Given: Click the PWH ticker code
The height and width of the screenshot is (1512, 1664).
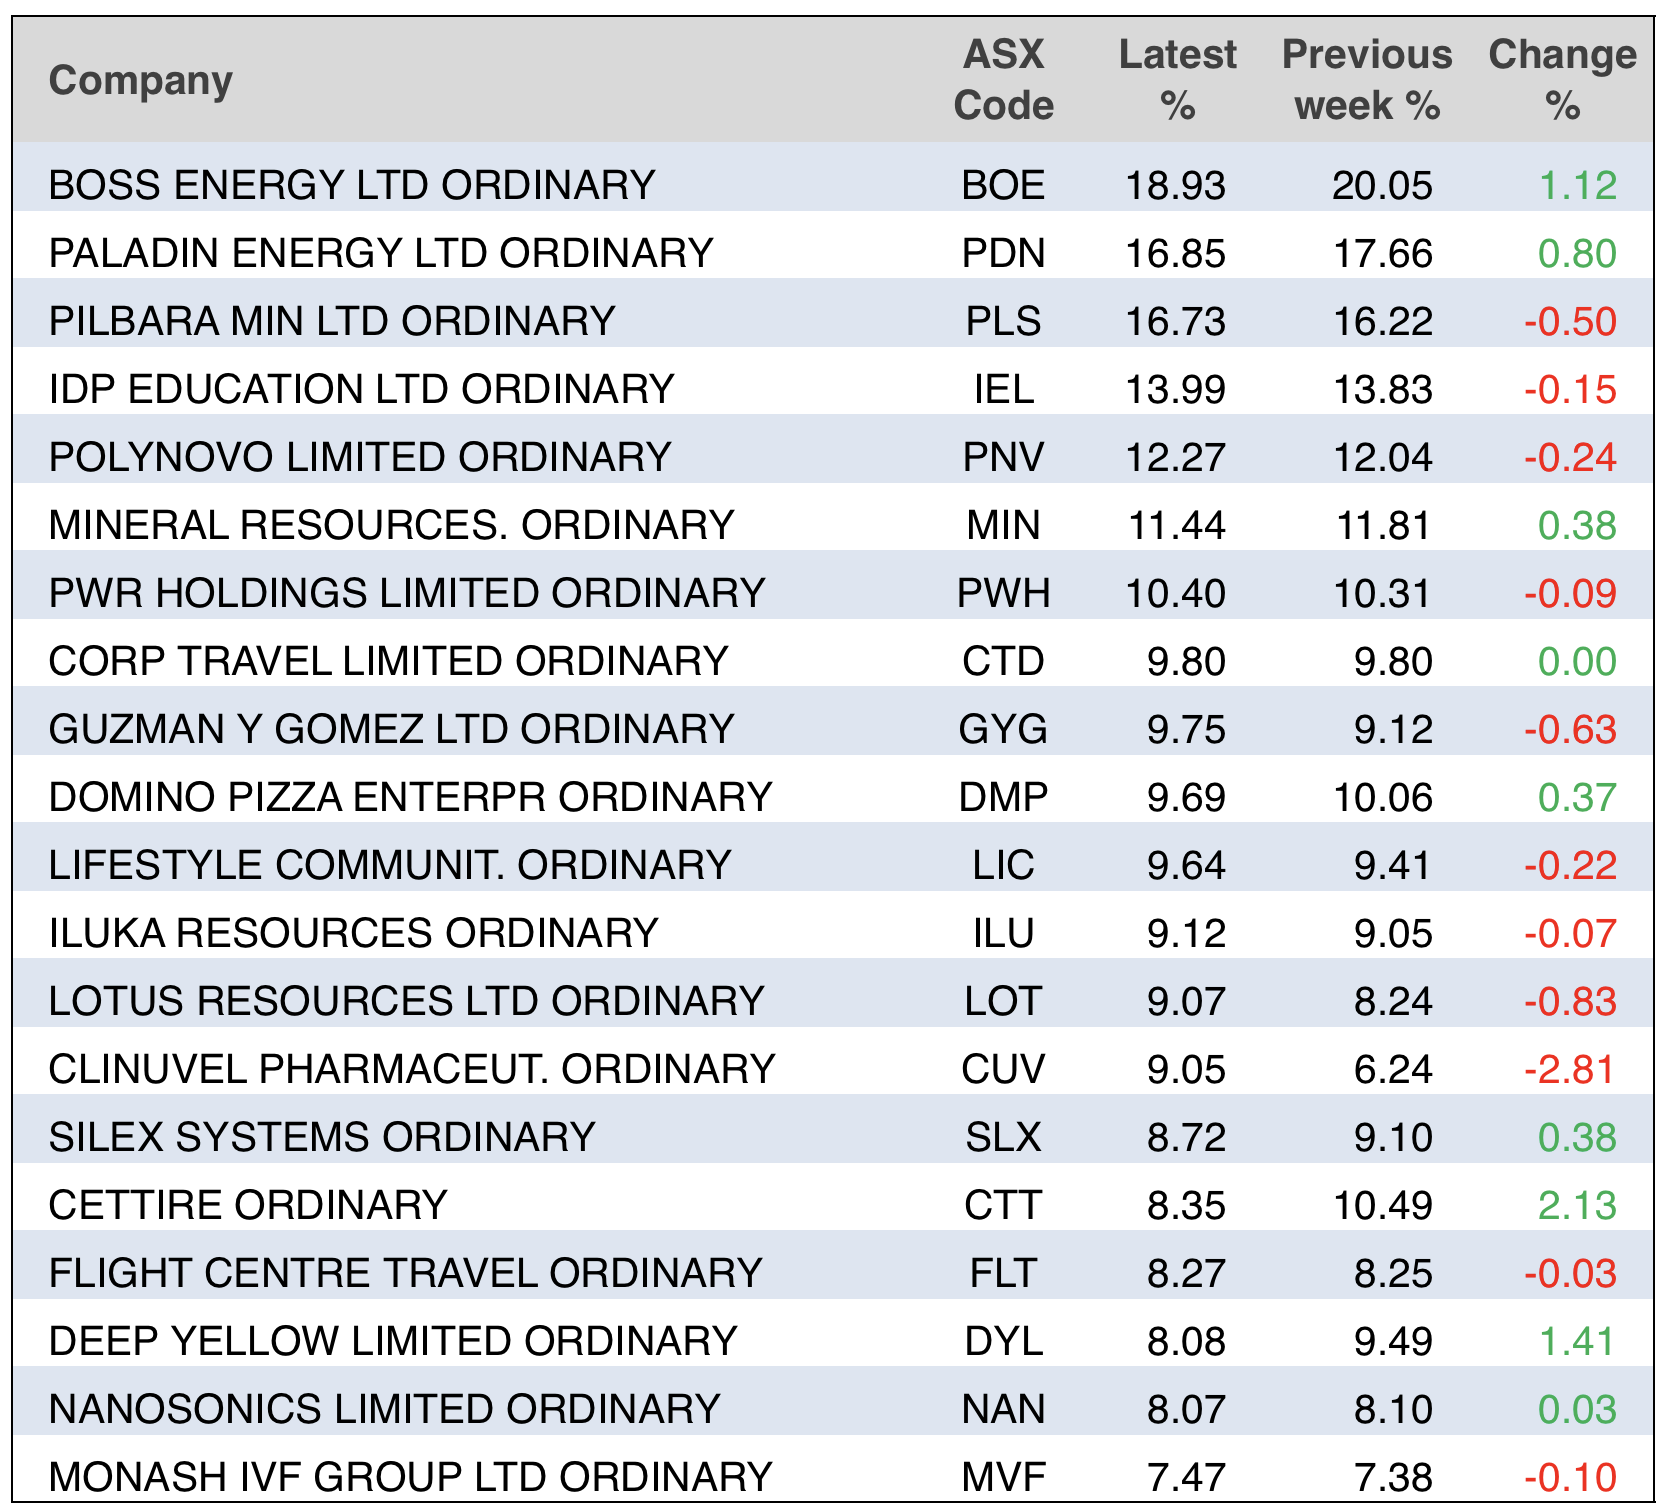Looking at the screenshot, I should pyautogui.click(x=1003, y=593).
